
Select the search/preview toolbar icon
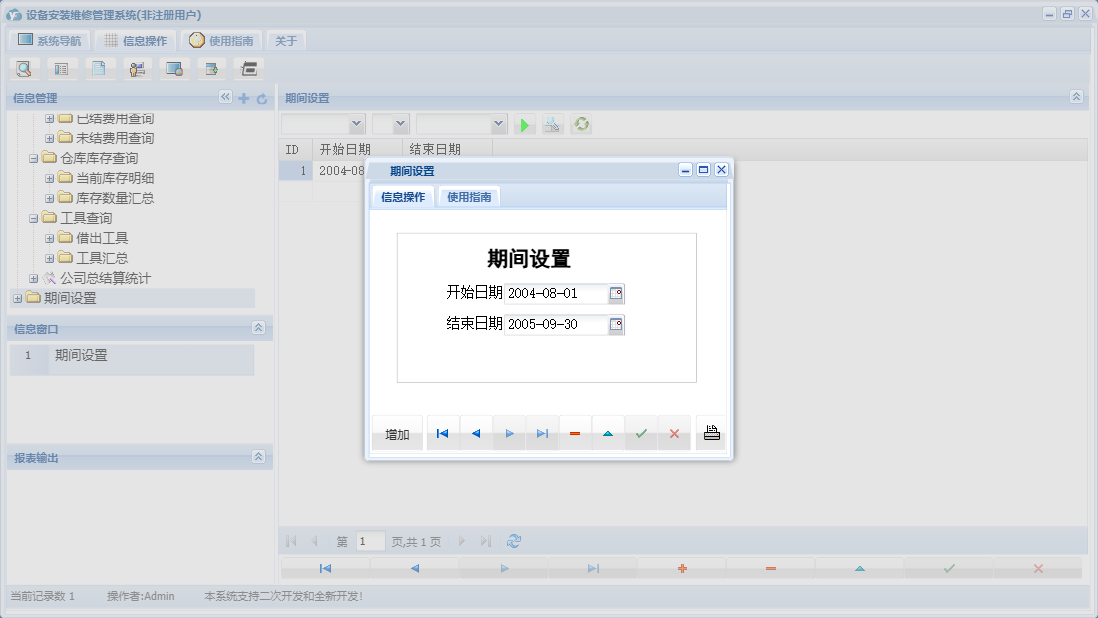[x=24, y=68]
